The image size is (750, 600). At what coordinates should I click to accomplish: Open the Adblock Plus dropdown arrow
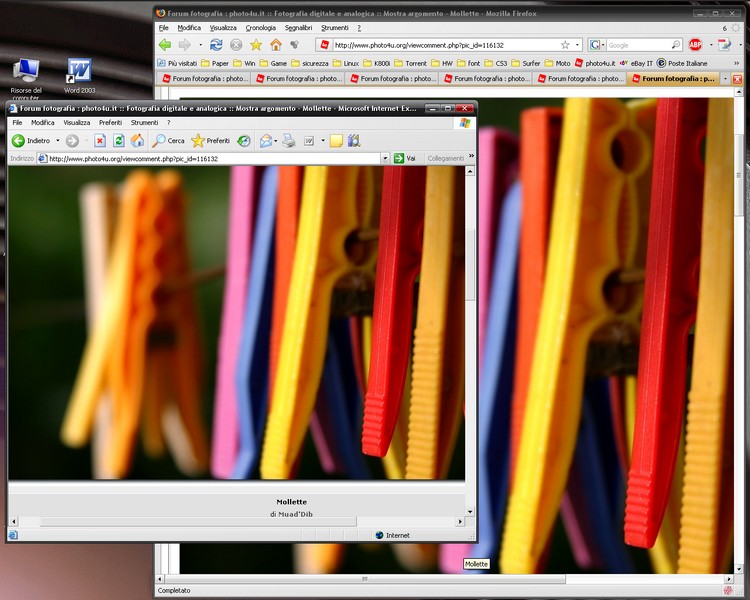(711, 45)
